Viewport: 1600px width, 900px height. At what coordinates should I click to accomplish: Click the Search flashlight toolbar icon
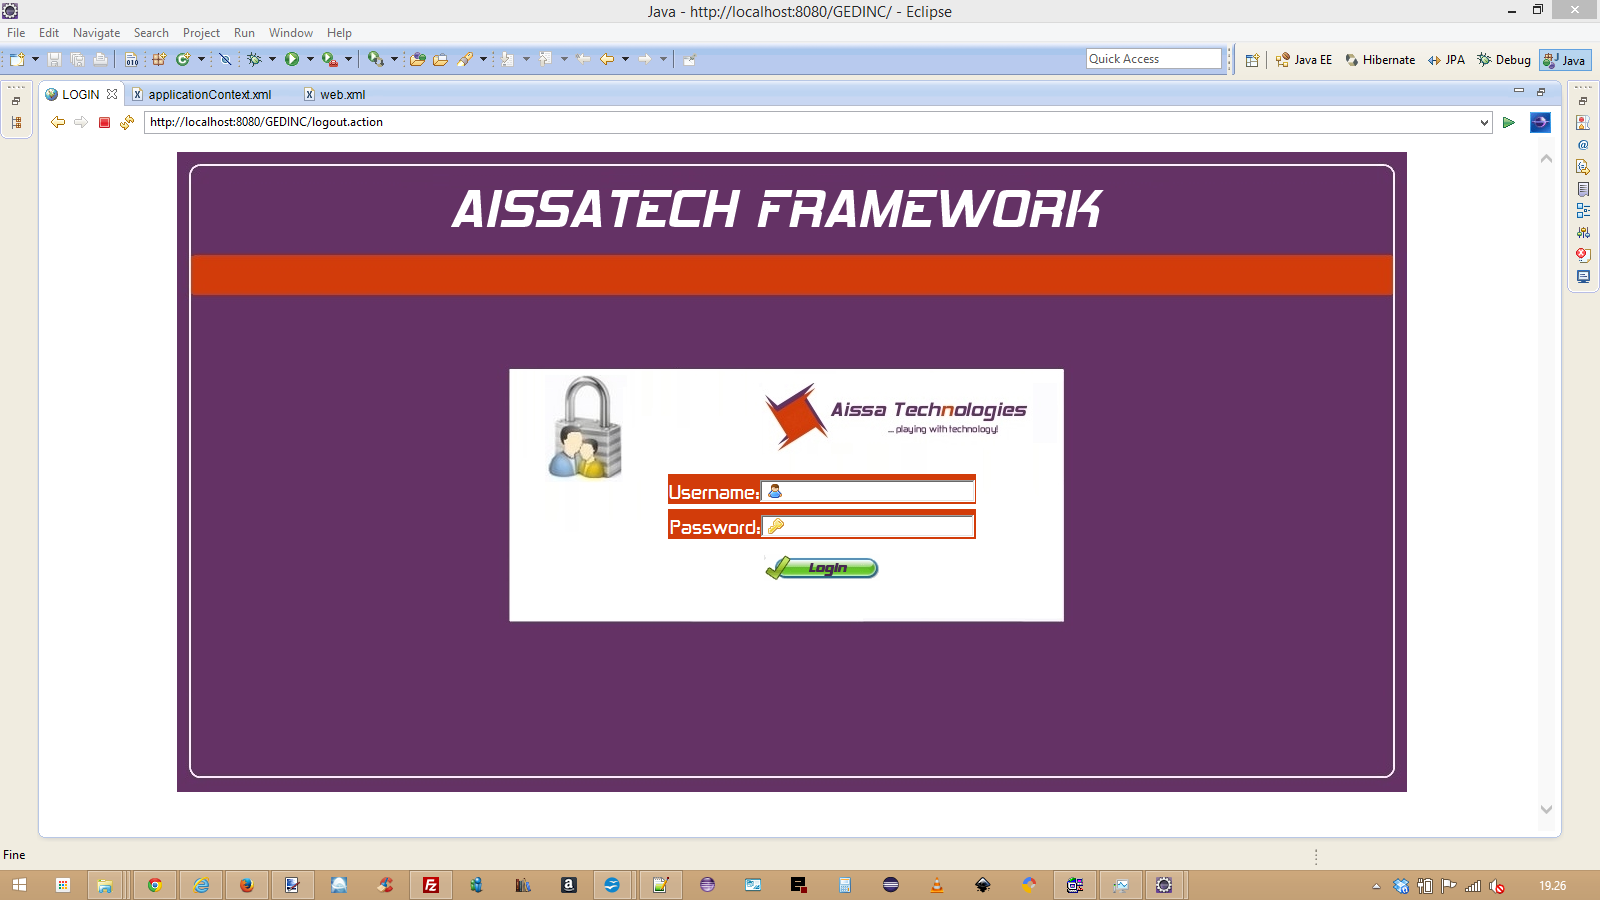(x=465, y=60)
